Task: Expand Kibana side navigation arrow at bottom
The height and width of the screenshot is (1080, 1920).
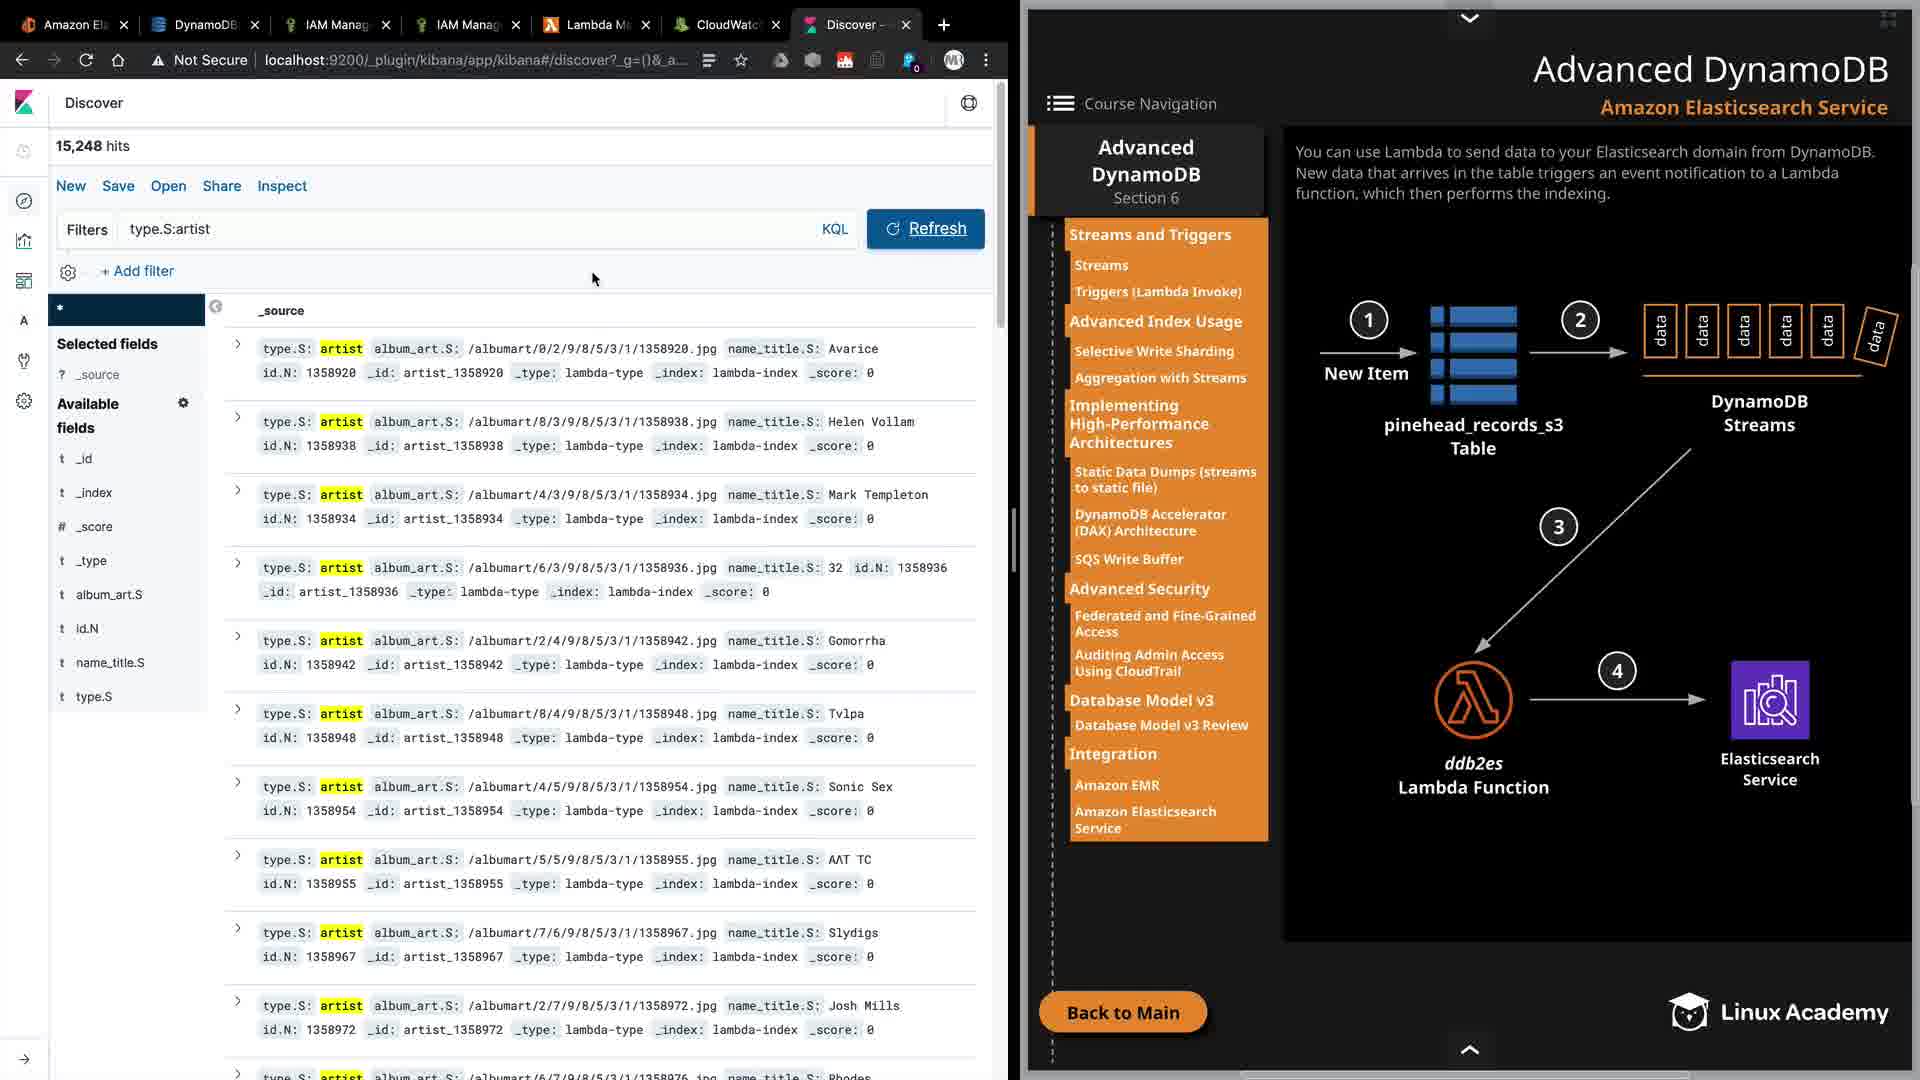Action: (24, 1059)
